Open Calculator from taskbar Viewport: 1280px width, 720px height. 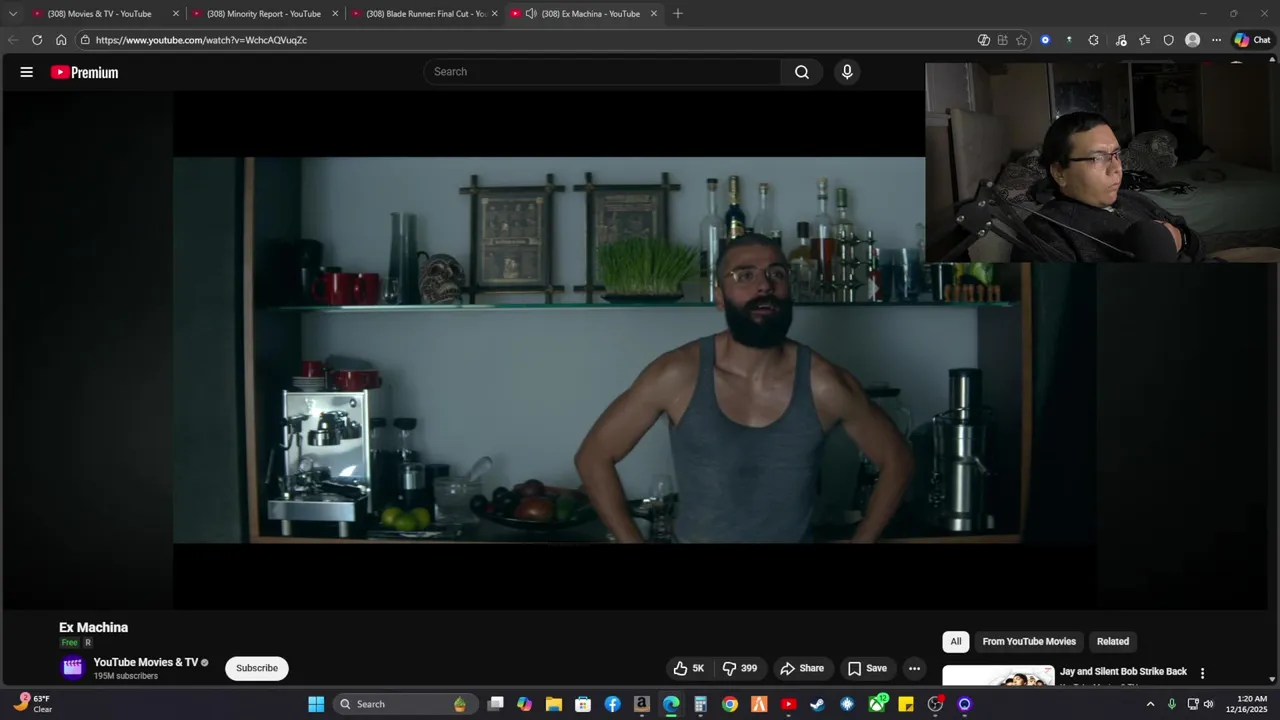click(700, 704)
